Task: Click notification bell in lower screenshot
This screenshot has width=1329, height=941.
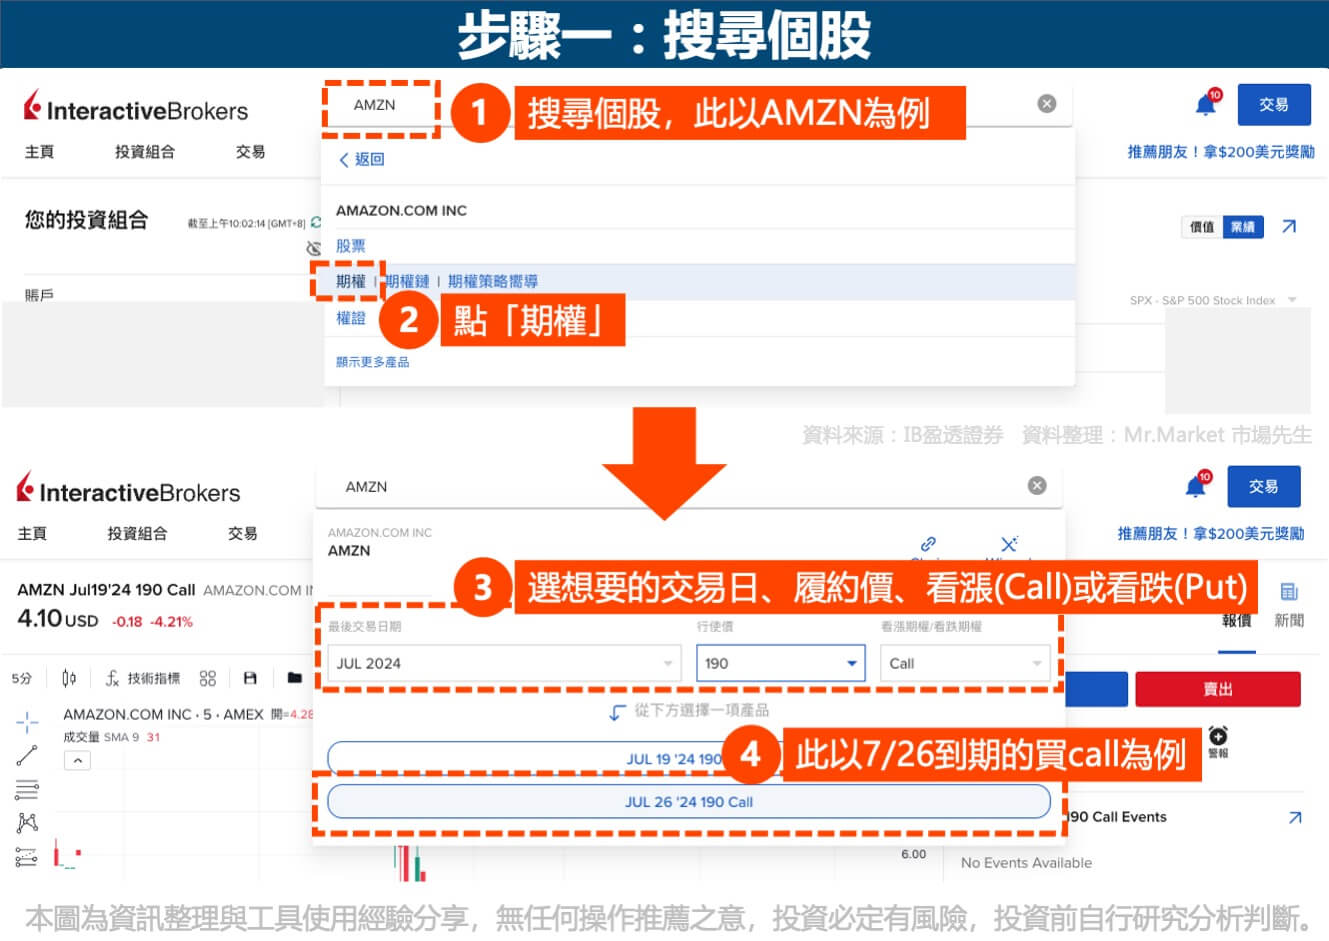Action: click(1197, 485)
